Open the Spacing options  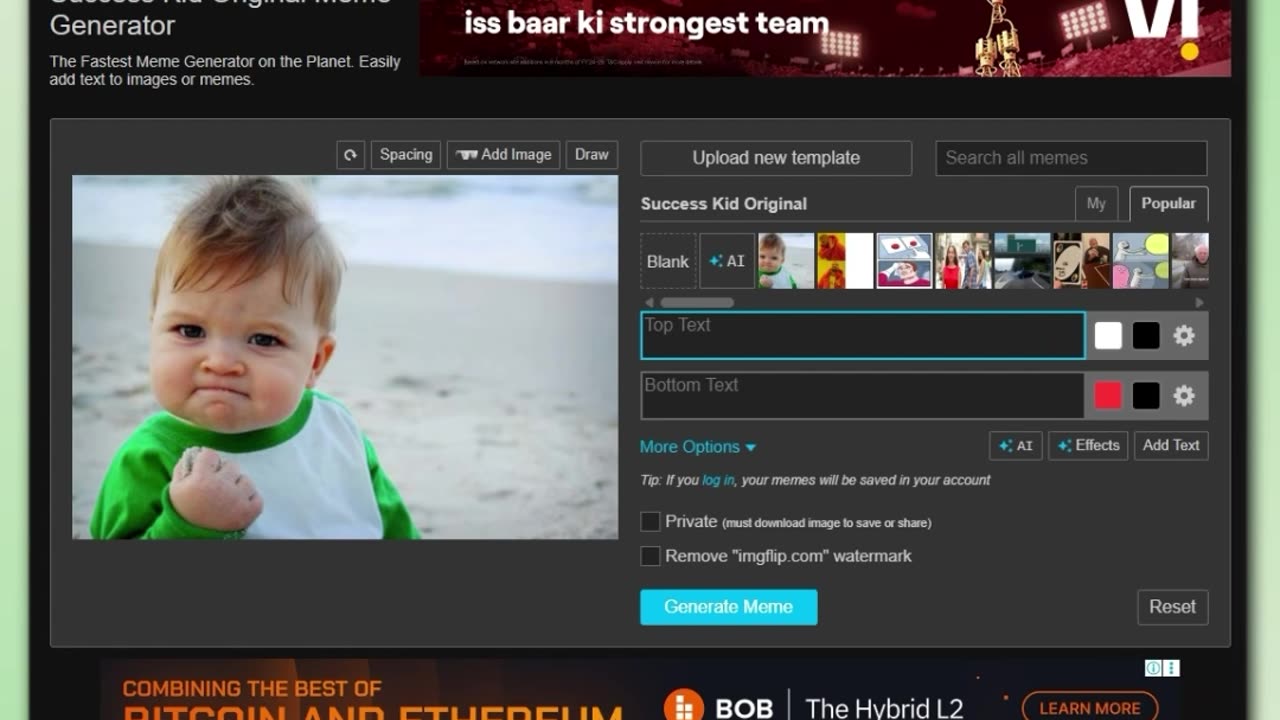pyautogui.click(x=406, y=155)
